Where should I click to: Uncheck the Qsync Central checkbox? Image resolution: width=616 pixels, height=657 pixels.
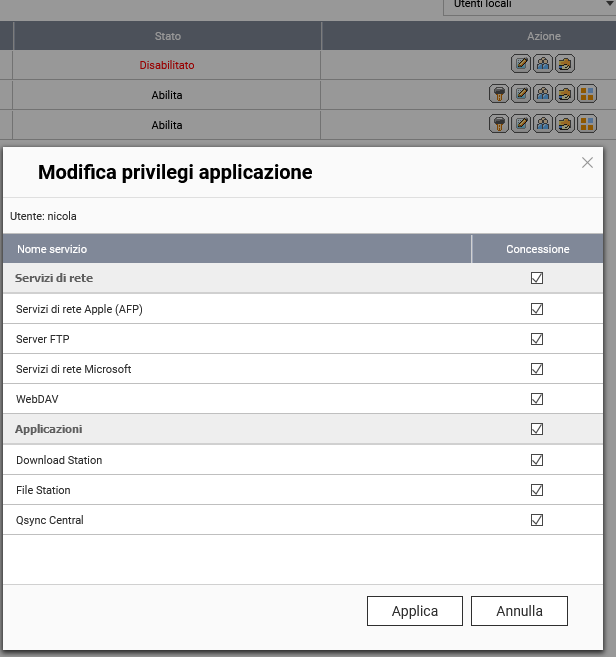(537, 520)
